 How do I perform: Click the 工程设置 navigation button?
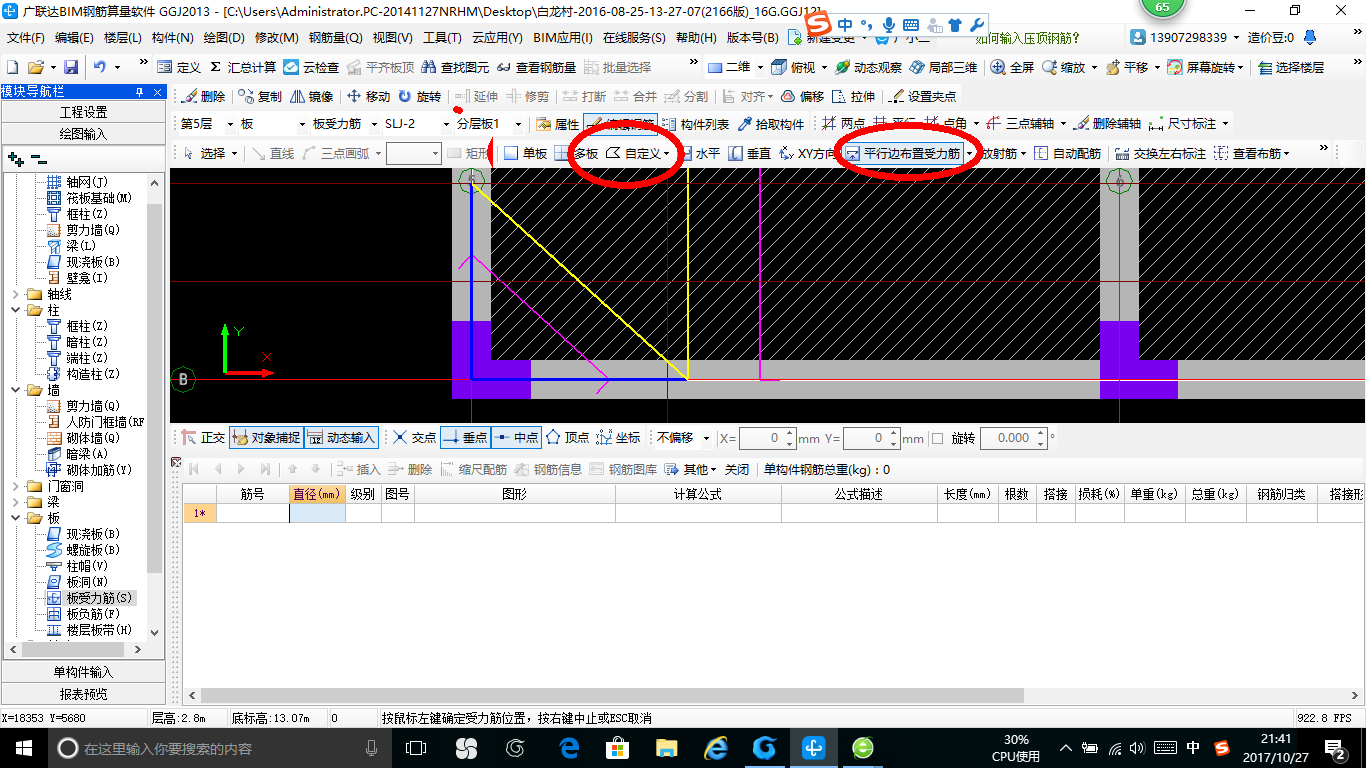pyautogui.click(x=83, y=112)
